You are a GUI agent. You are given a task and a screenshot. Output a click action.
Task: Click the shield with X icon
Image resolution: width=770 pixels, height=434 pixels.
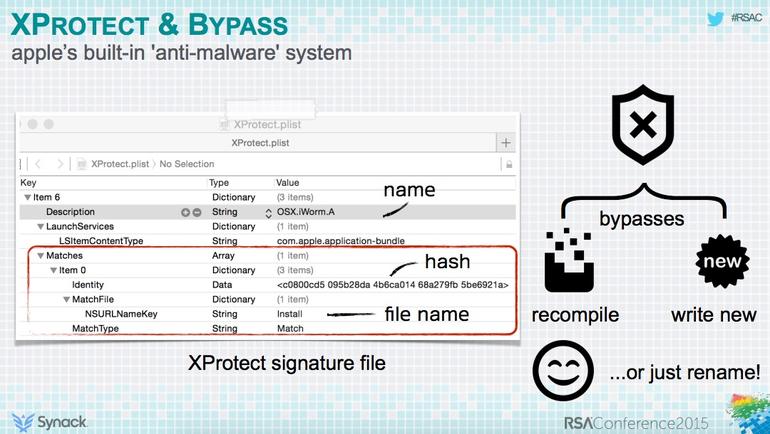tap(643, 125)
